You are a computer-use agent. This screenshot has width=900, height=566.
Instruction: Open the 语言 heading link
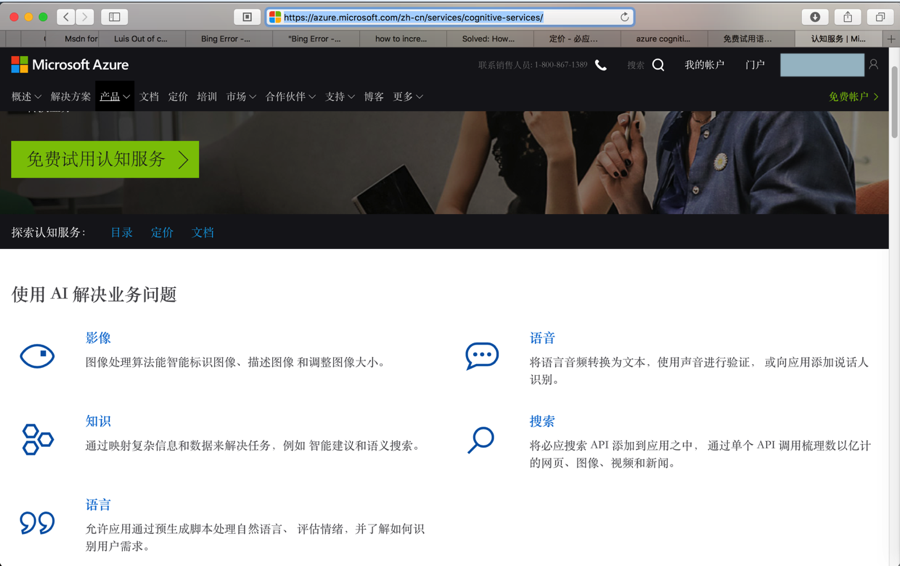(98, 505)
